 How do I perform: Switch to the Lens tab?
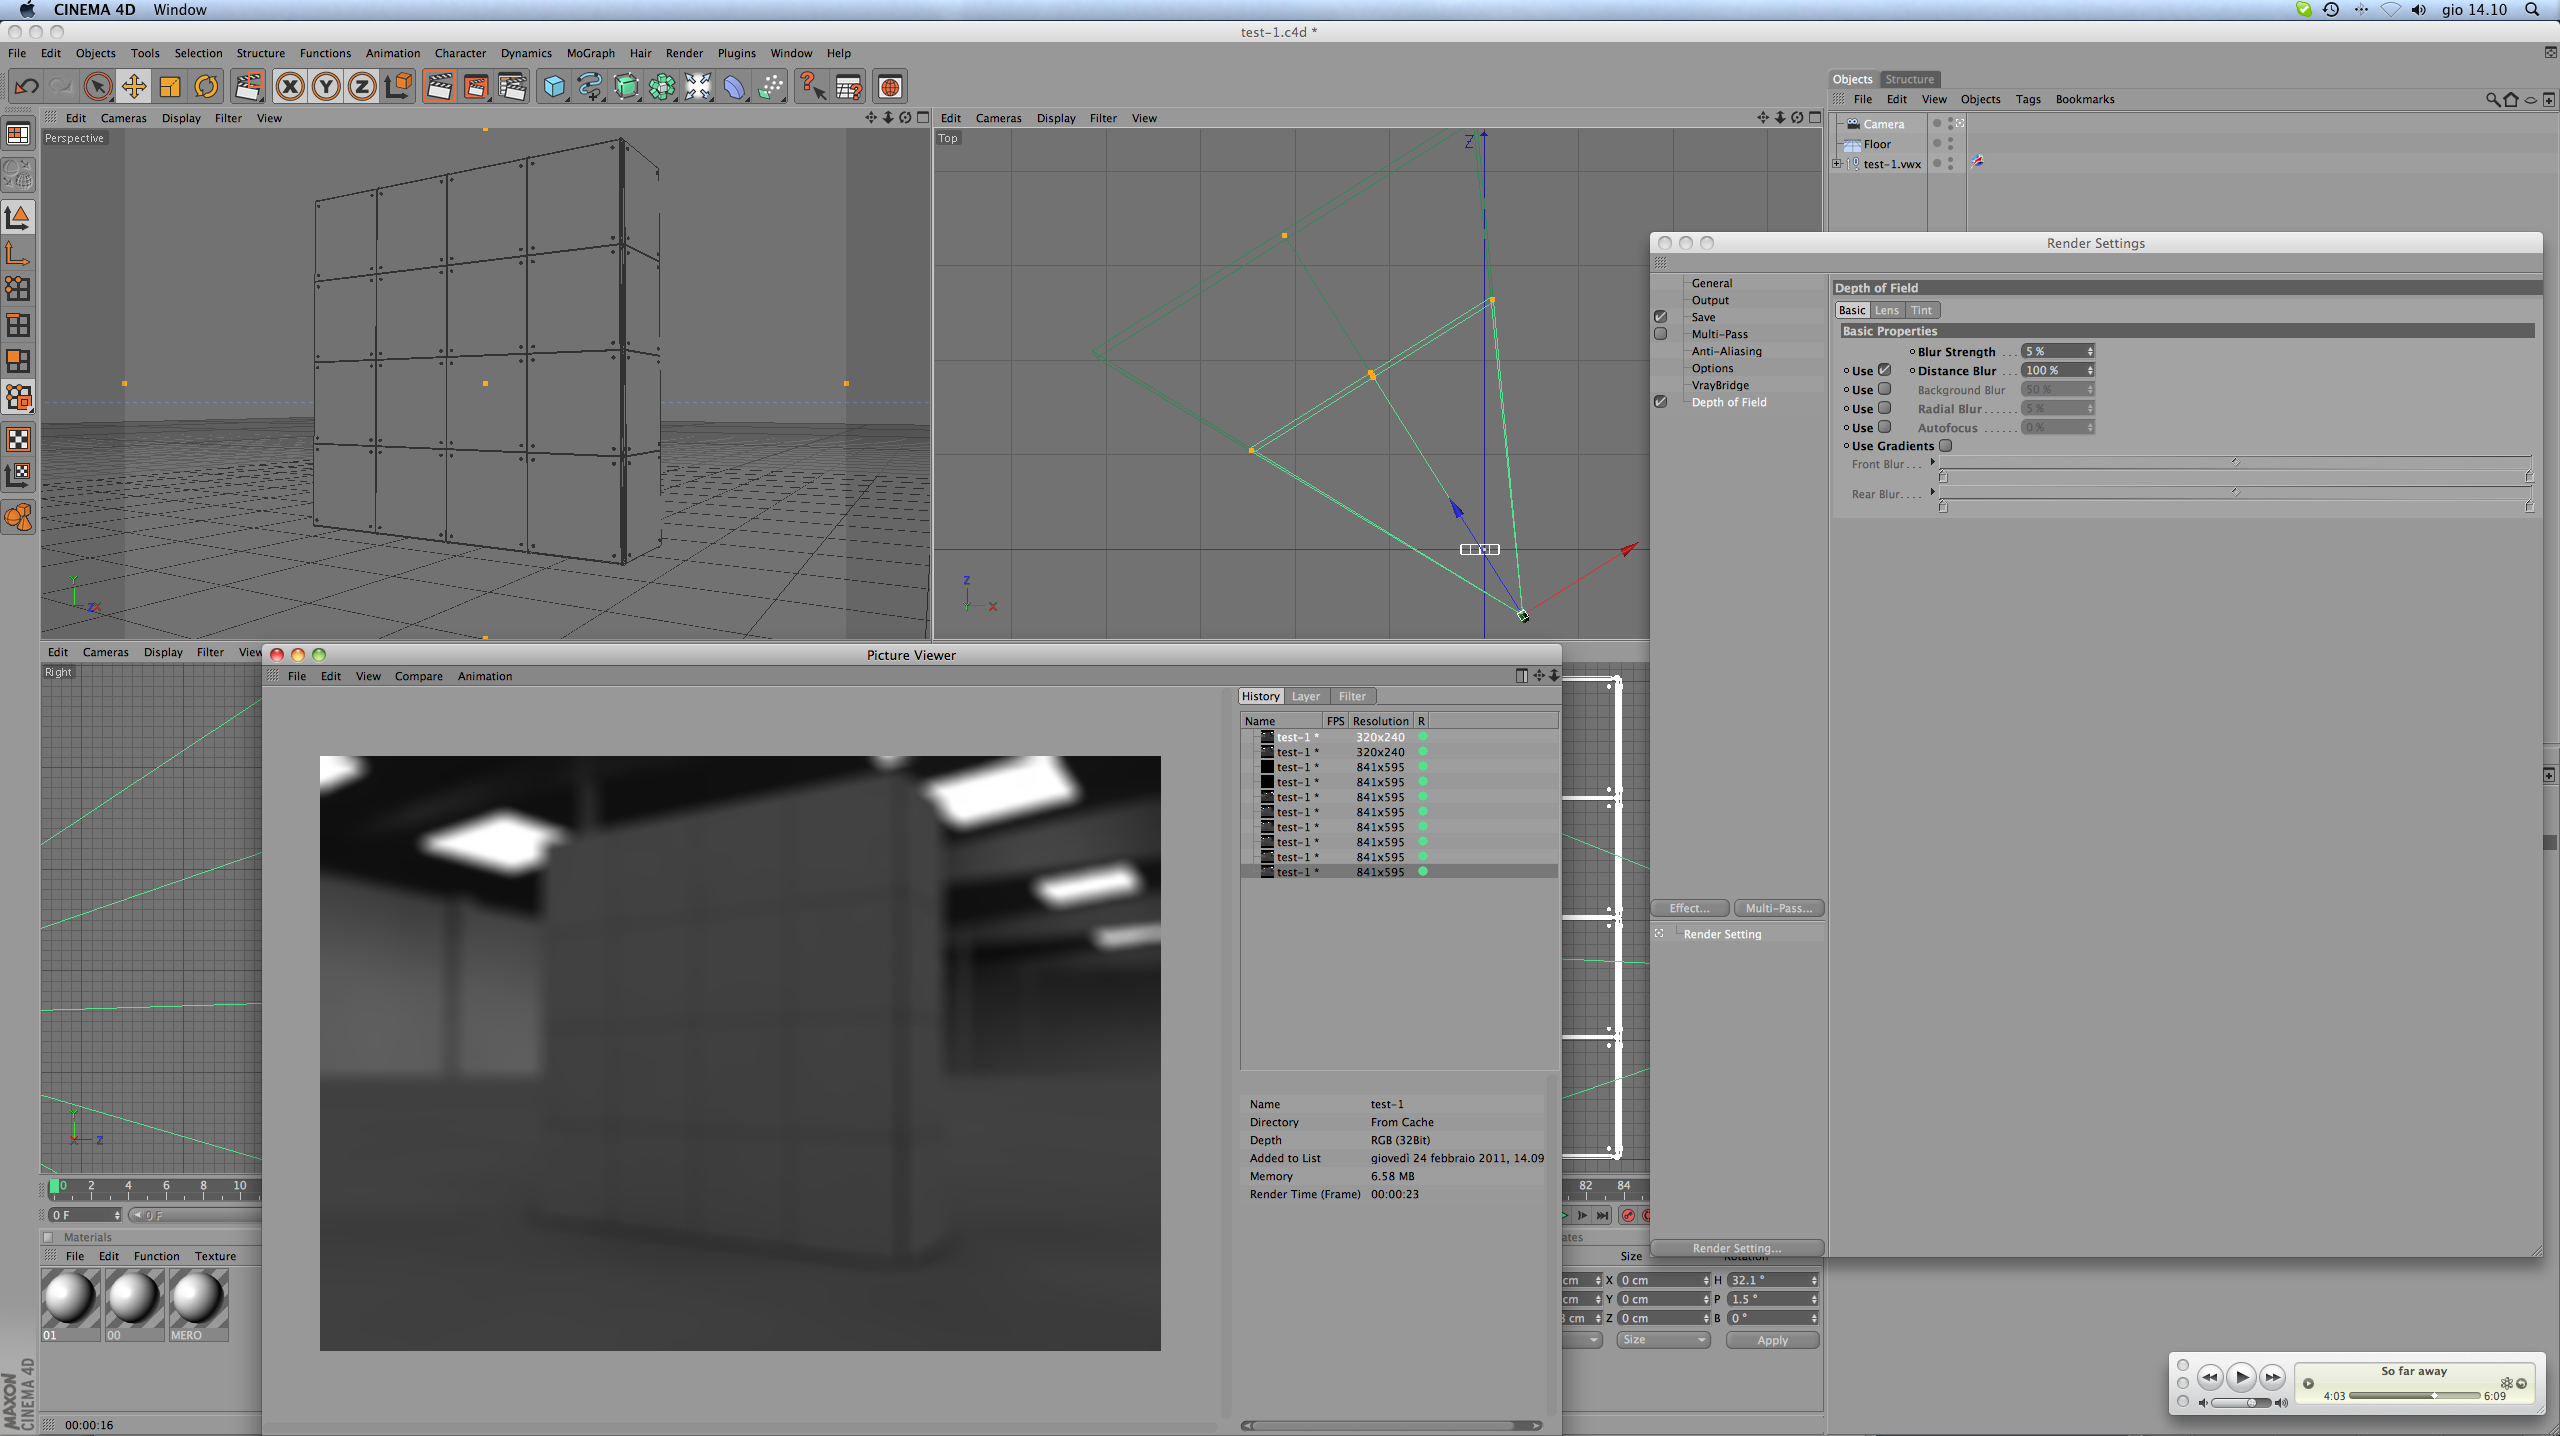pos(1886,310)
